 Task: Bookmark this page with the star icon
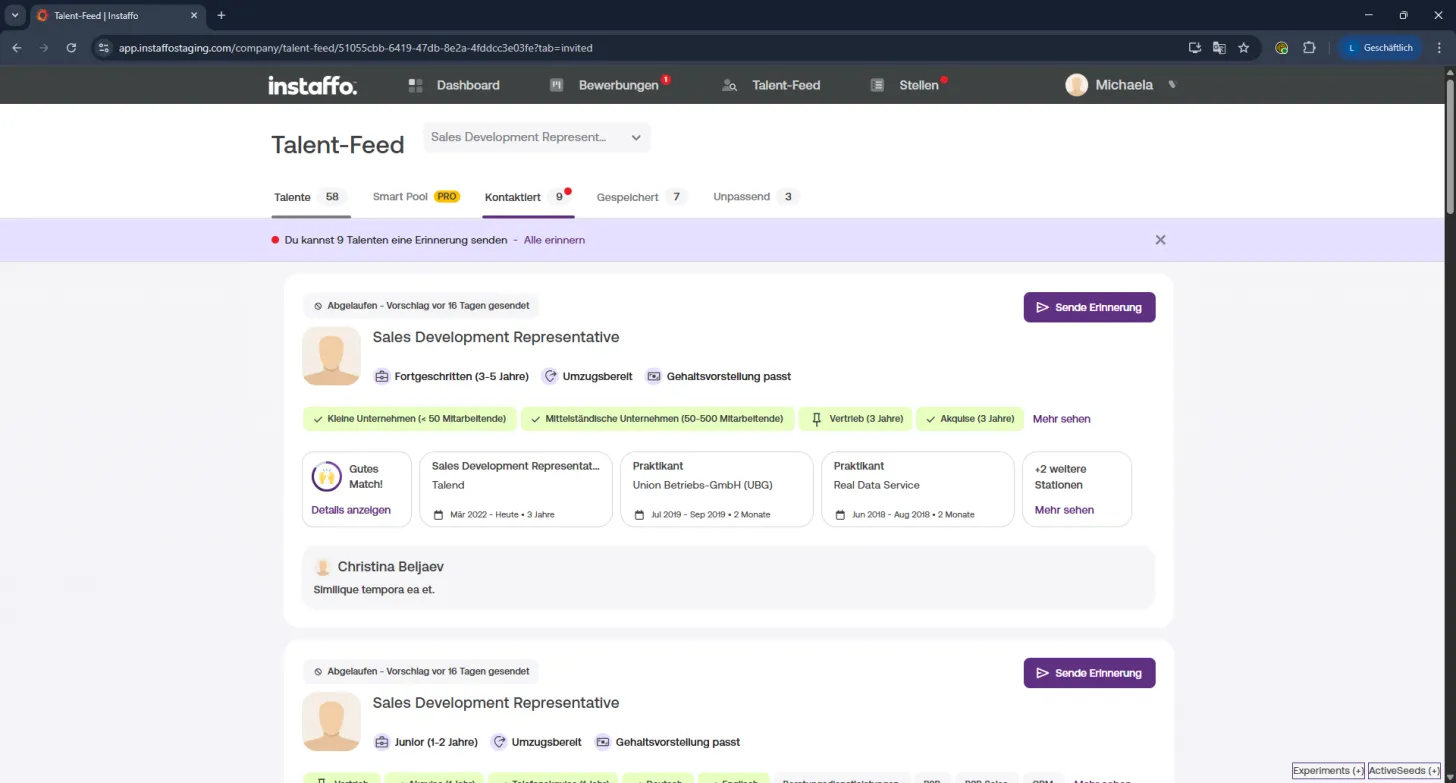tap(1244, 47)
